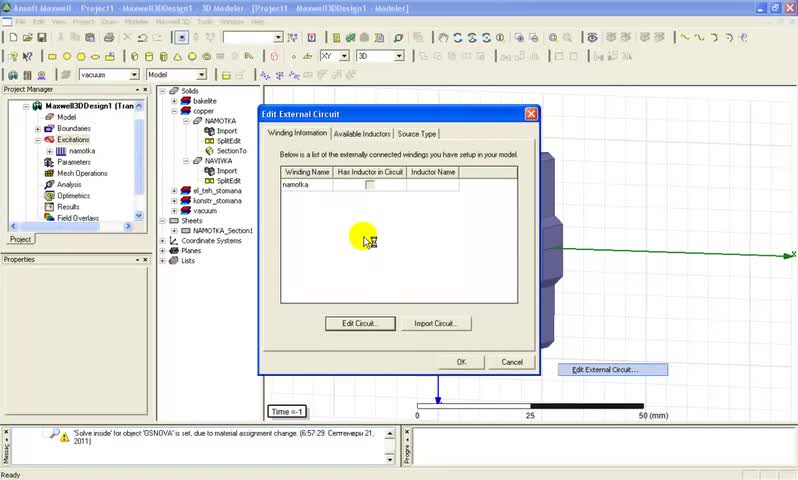Select Analysis in project tree
798x480 pixels.
(x=69, y=185)
